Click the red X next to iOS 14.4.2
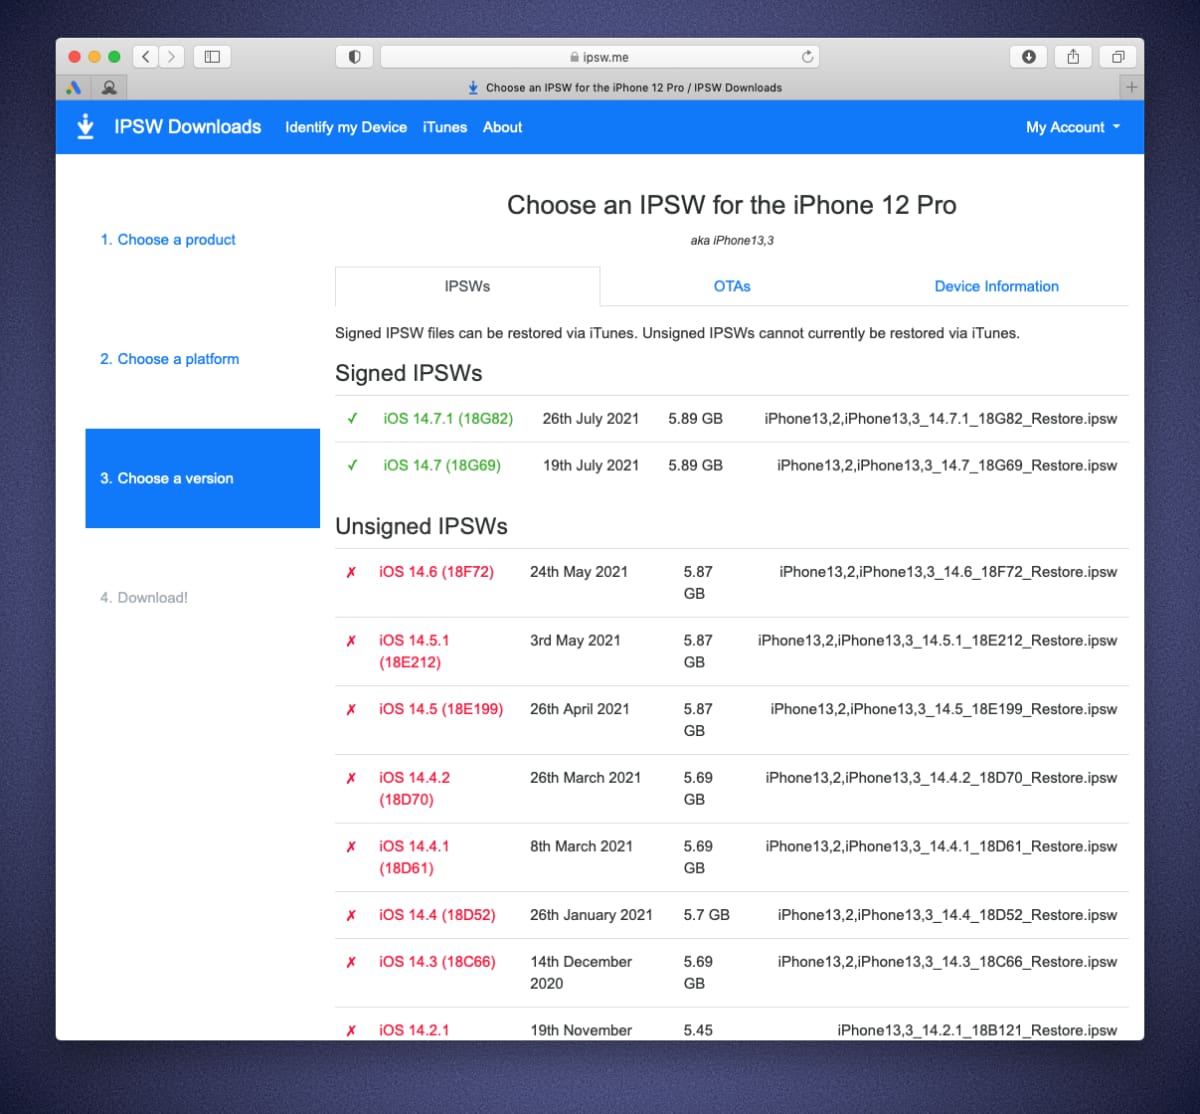 coord(351,778)
